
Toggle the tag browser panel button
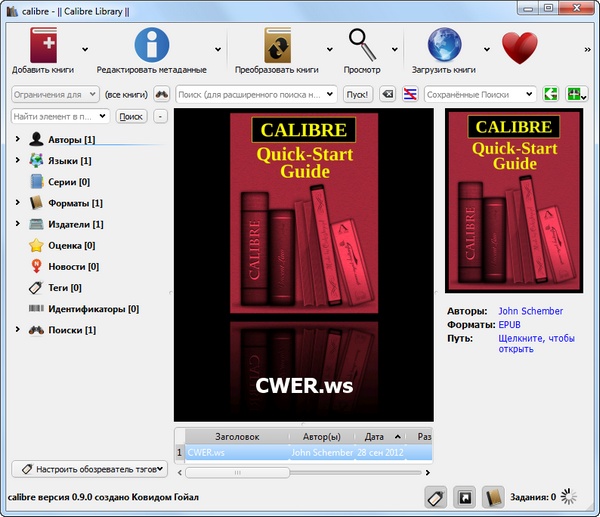(435, 497)
